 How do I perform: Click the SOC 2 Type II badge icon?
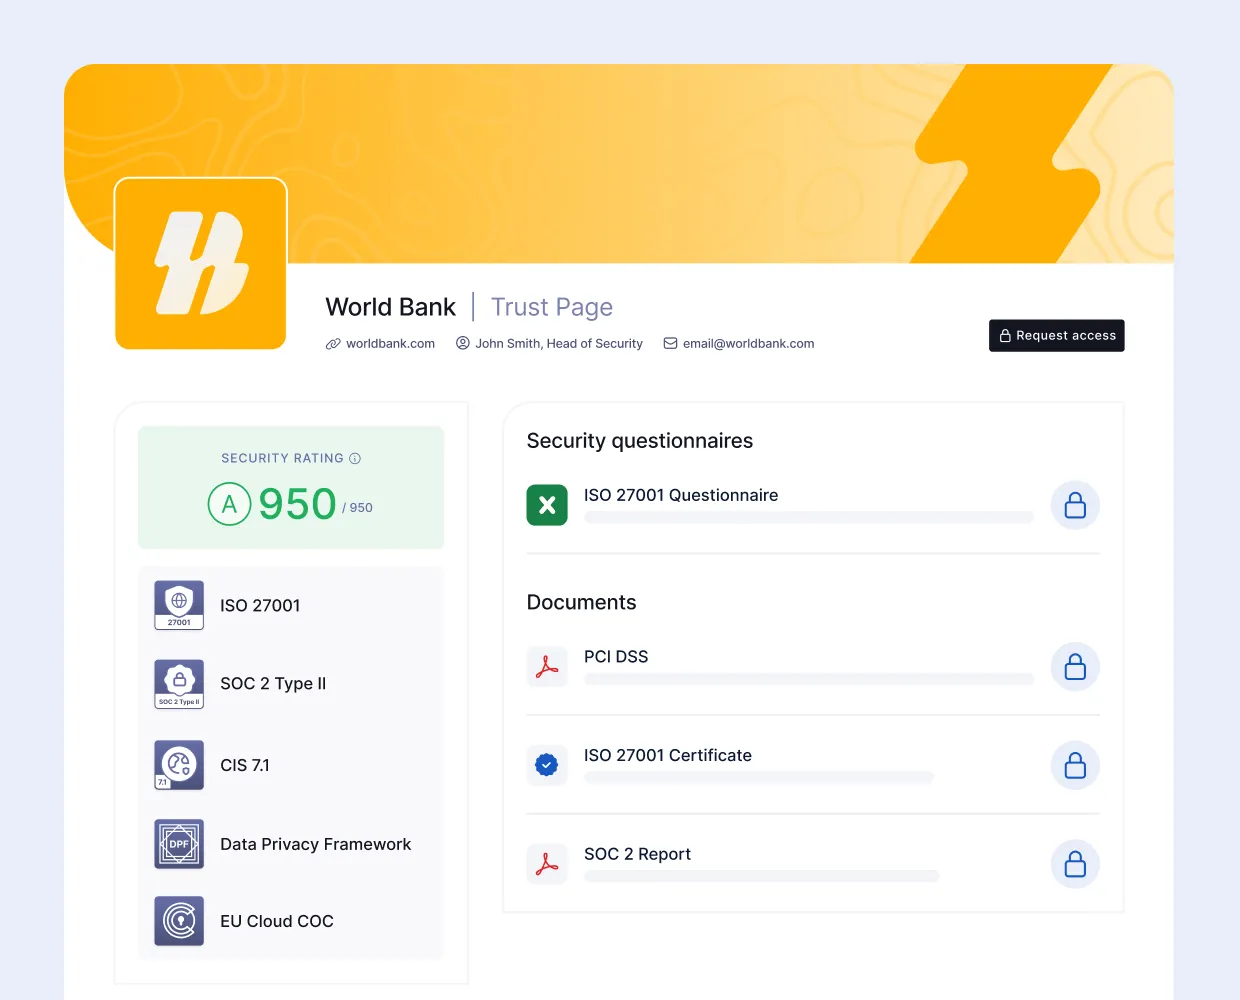tap(179, 684)
